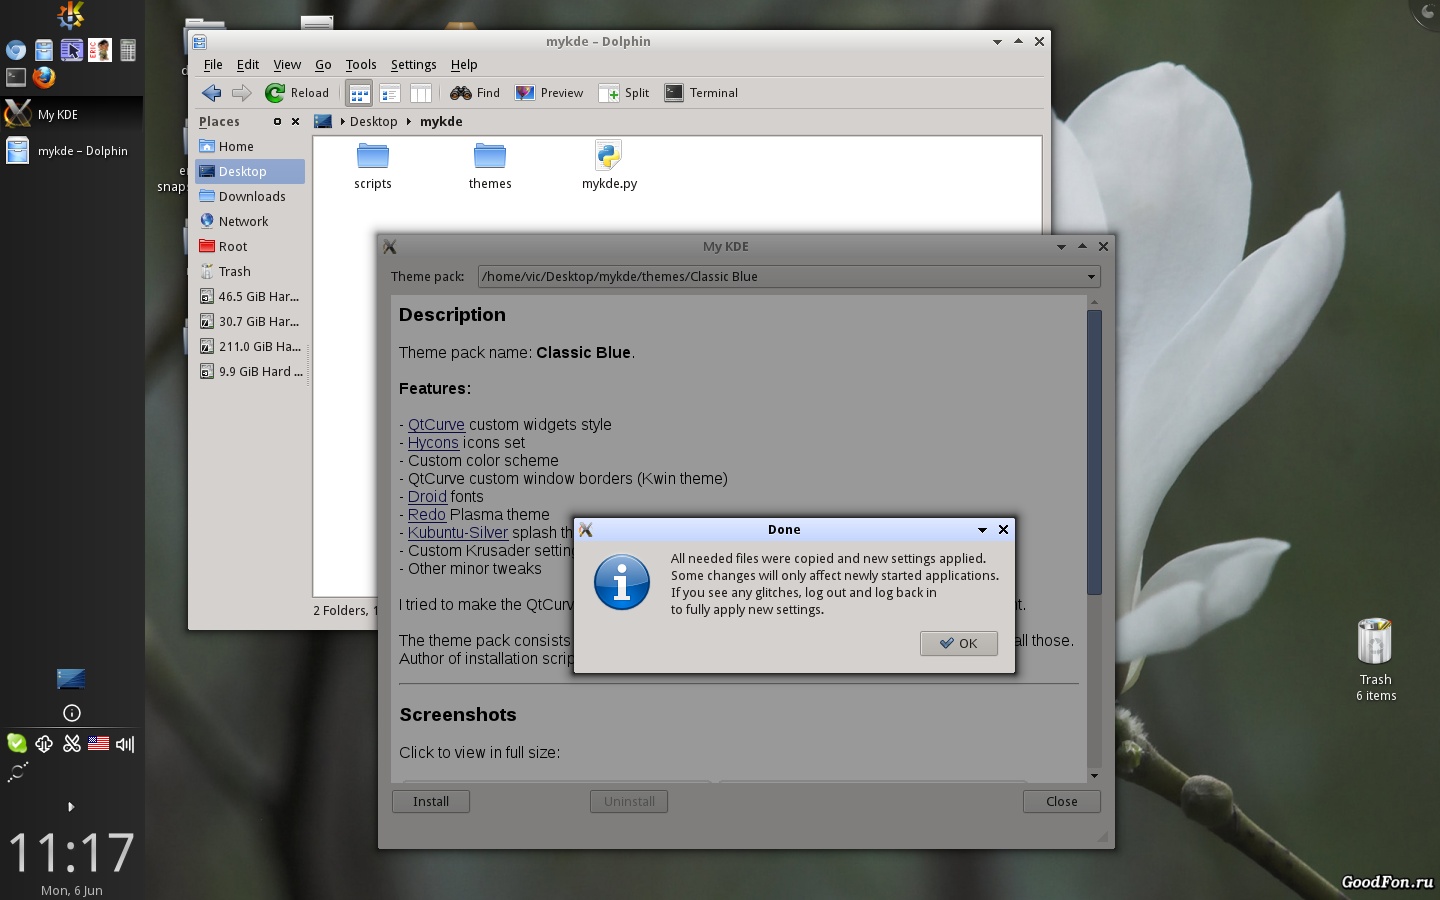The image size is (1440, 900).
Task: Select Home in Places panel
Action: (x=250, y=146)
